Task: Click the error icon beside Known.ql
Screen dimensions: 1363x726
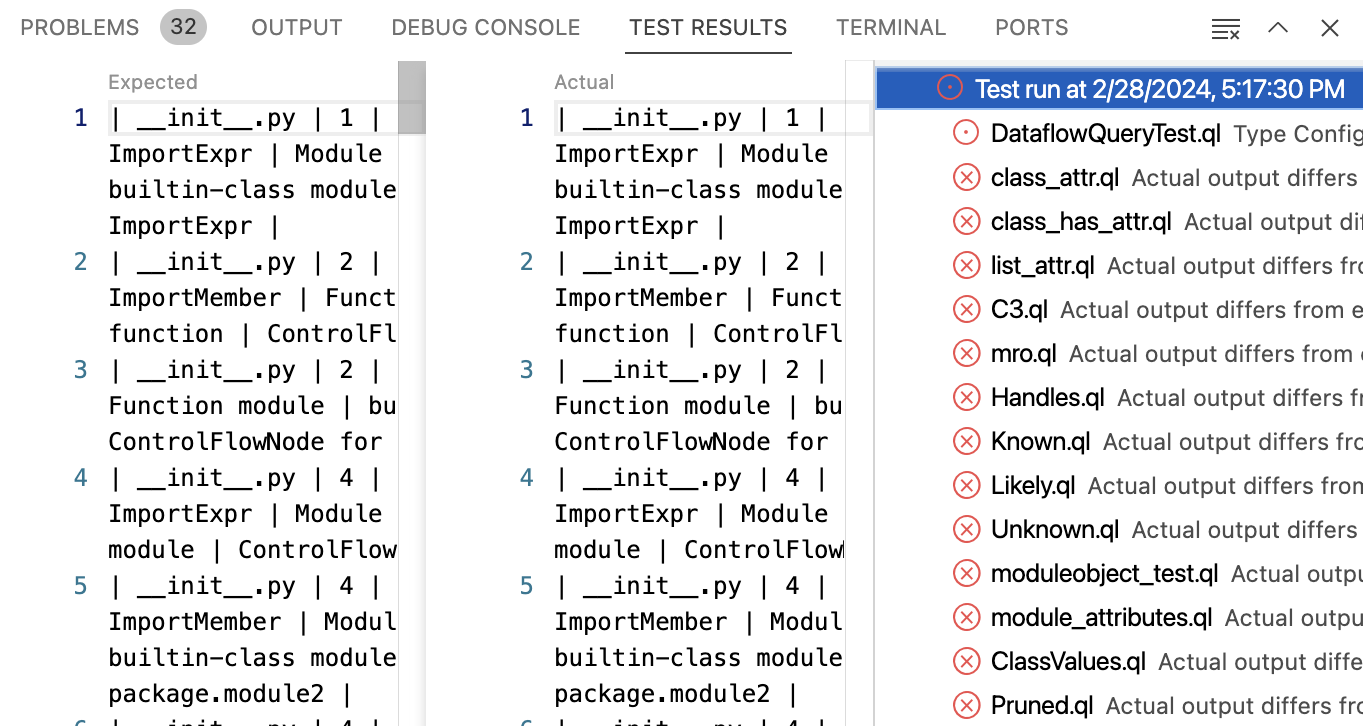Action: [x=966, y=441]
